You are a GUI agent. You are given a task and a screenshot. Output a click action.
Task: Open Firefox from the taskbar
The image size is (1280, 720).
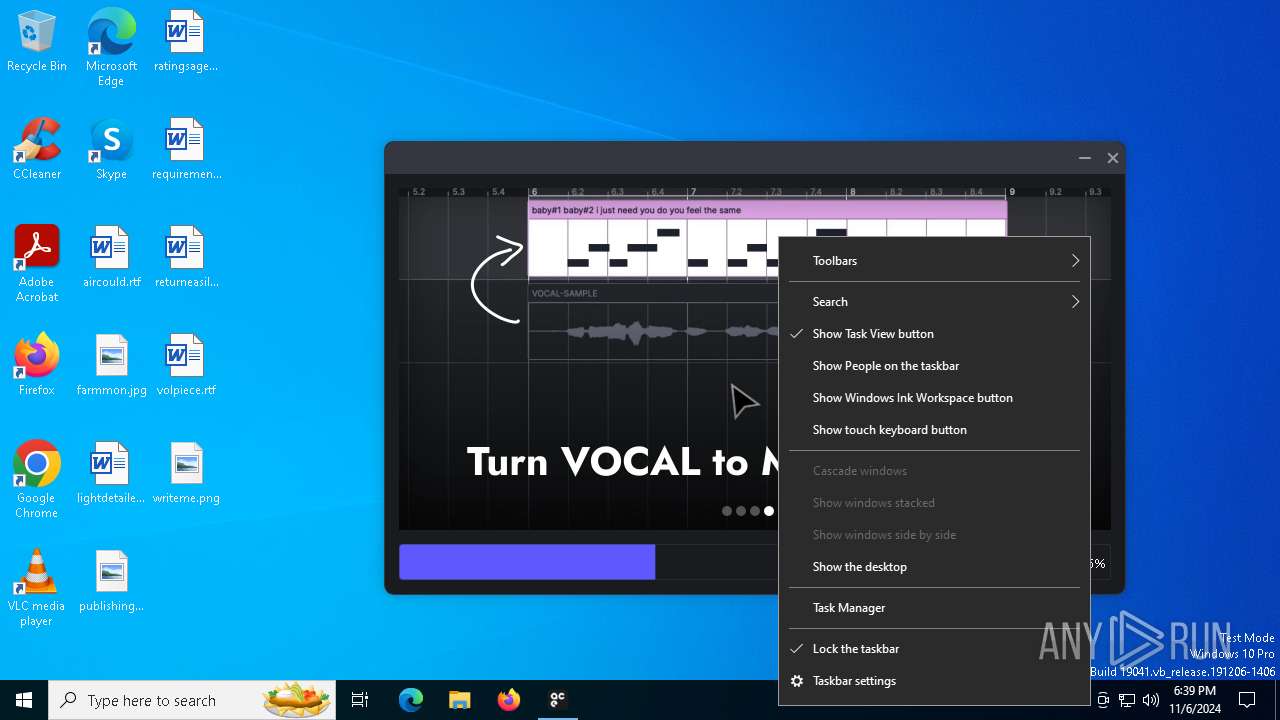pos(508,700)
